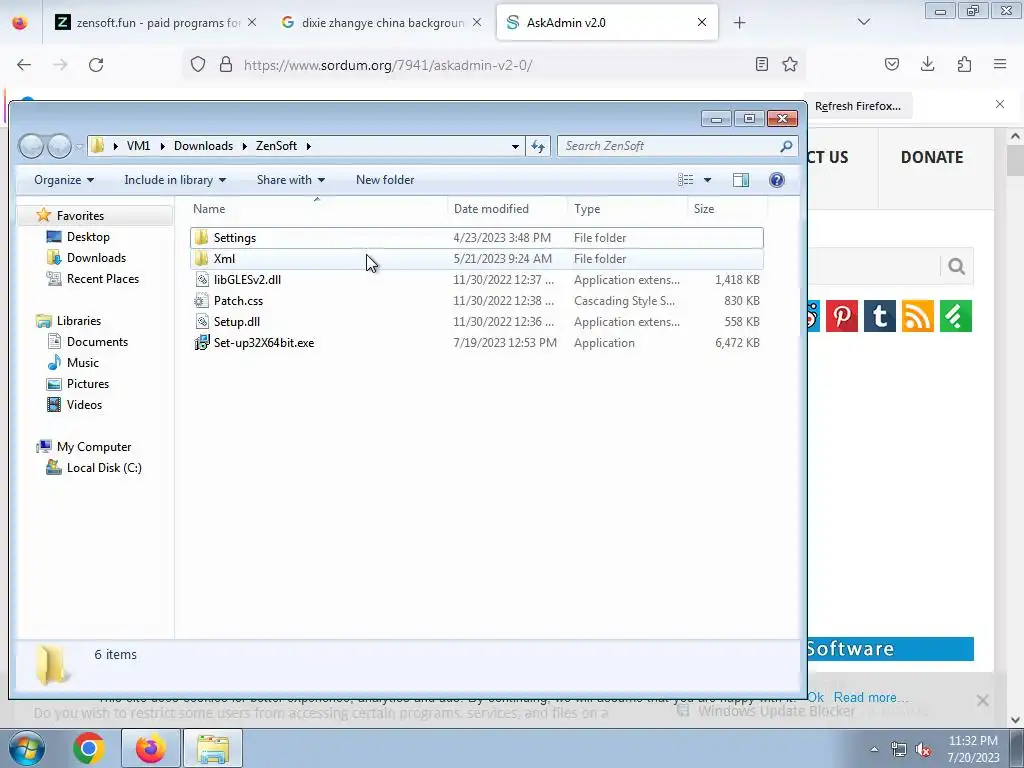
Task: Open Explorer taskbar button
Action: pos(213,748)
